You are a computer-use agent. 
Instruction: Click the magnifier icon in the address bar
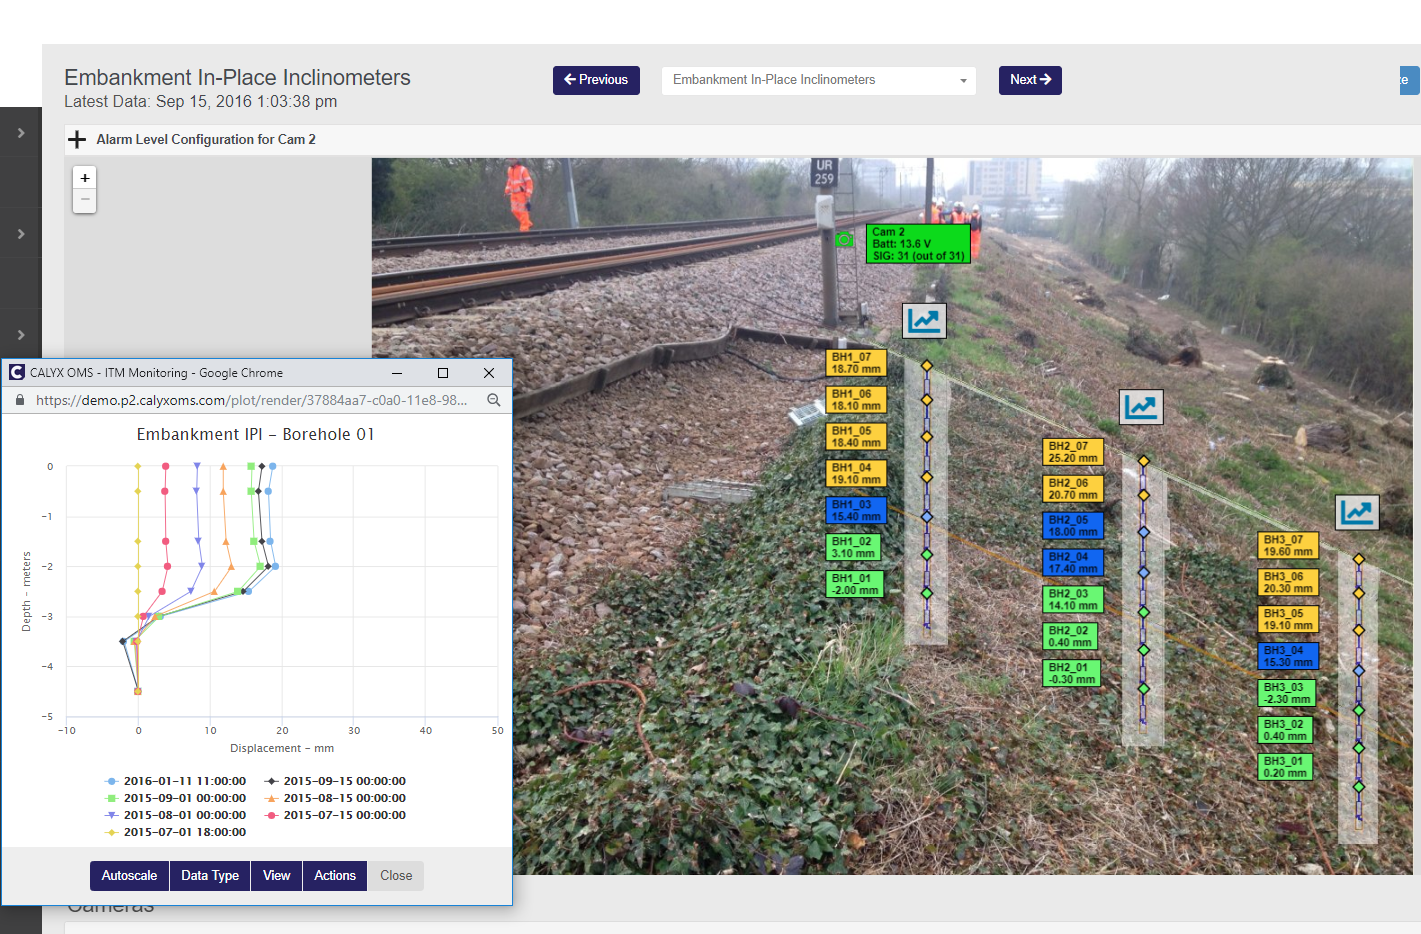point(494,399)
